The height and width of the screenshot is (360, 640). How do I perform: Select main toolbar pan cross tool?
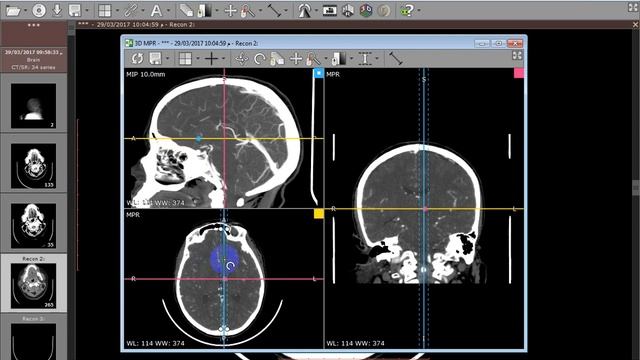230,10
